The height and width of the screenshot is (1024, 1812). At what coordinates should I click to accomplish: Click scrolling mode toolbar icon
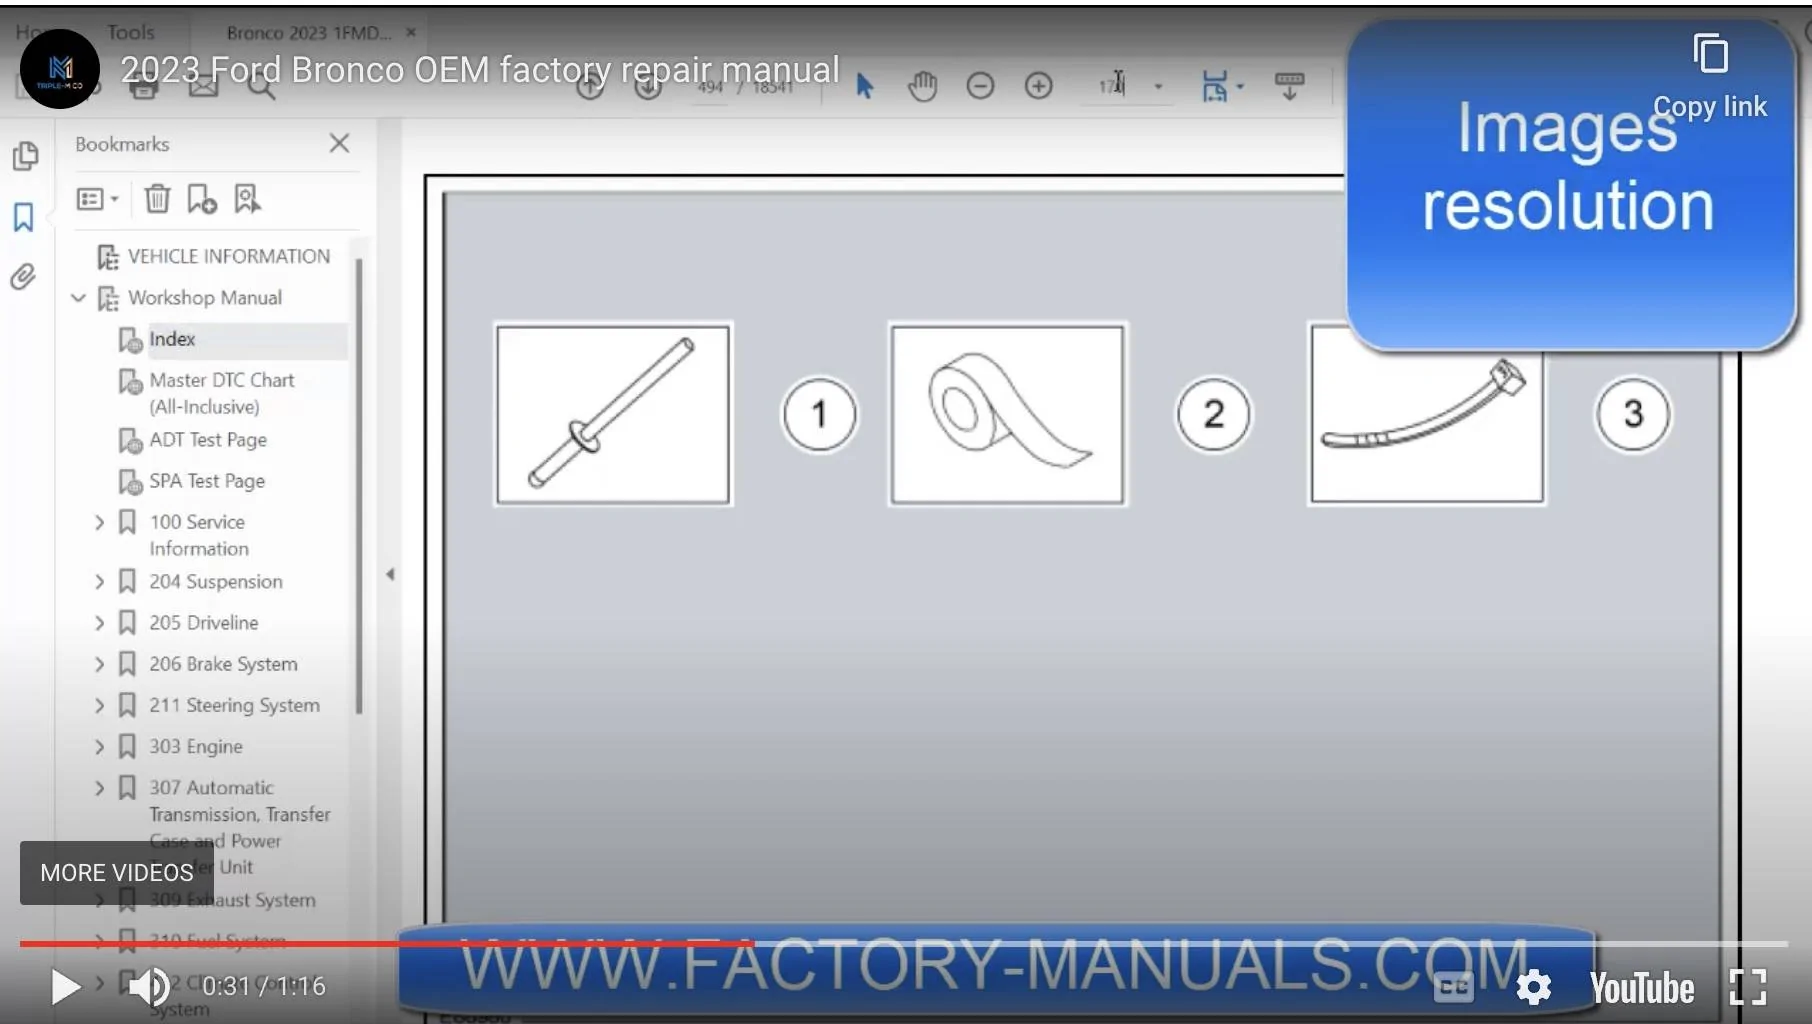(1289, 87)
